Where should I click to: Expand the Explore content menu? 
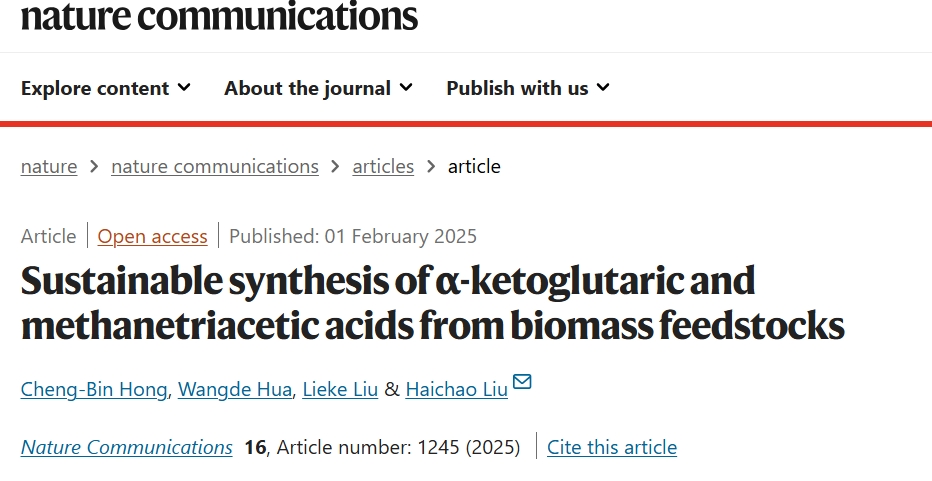point(106,88)
